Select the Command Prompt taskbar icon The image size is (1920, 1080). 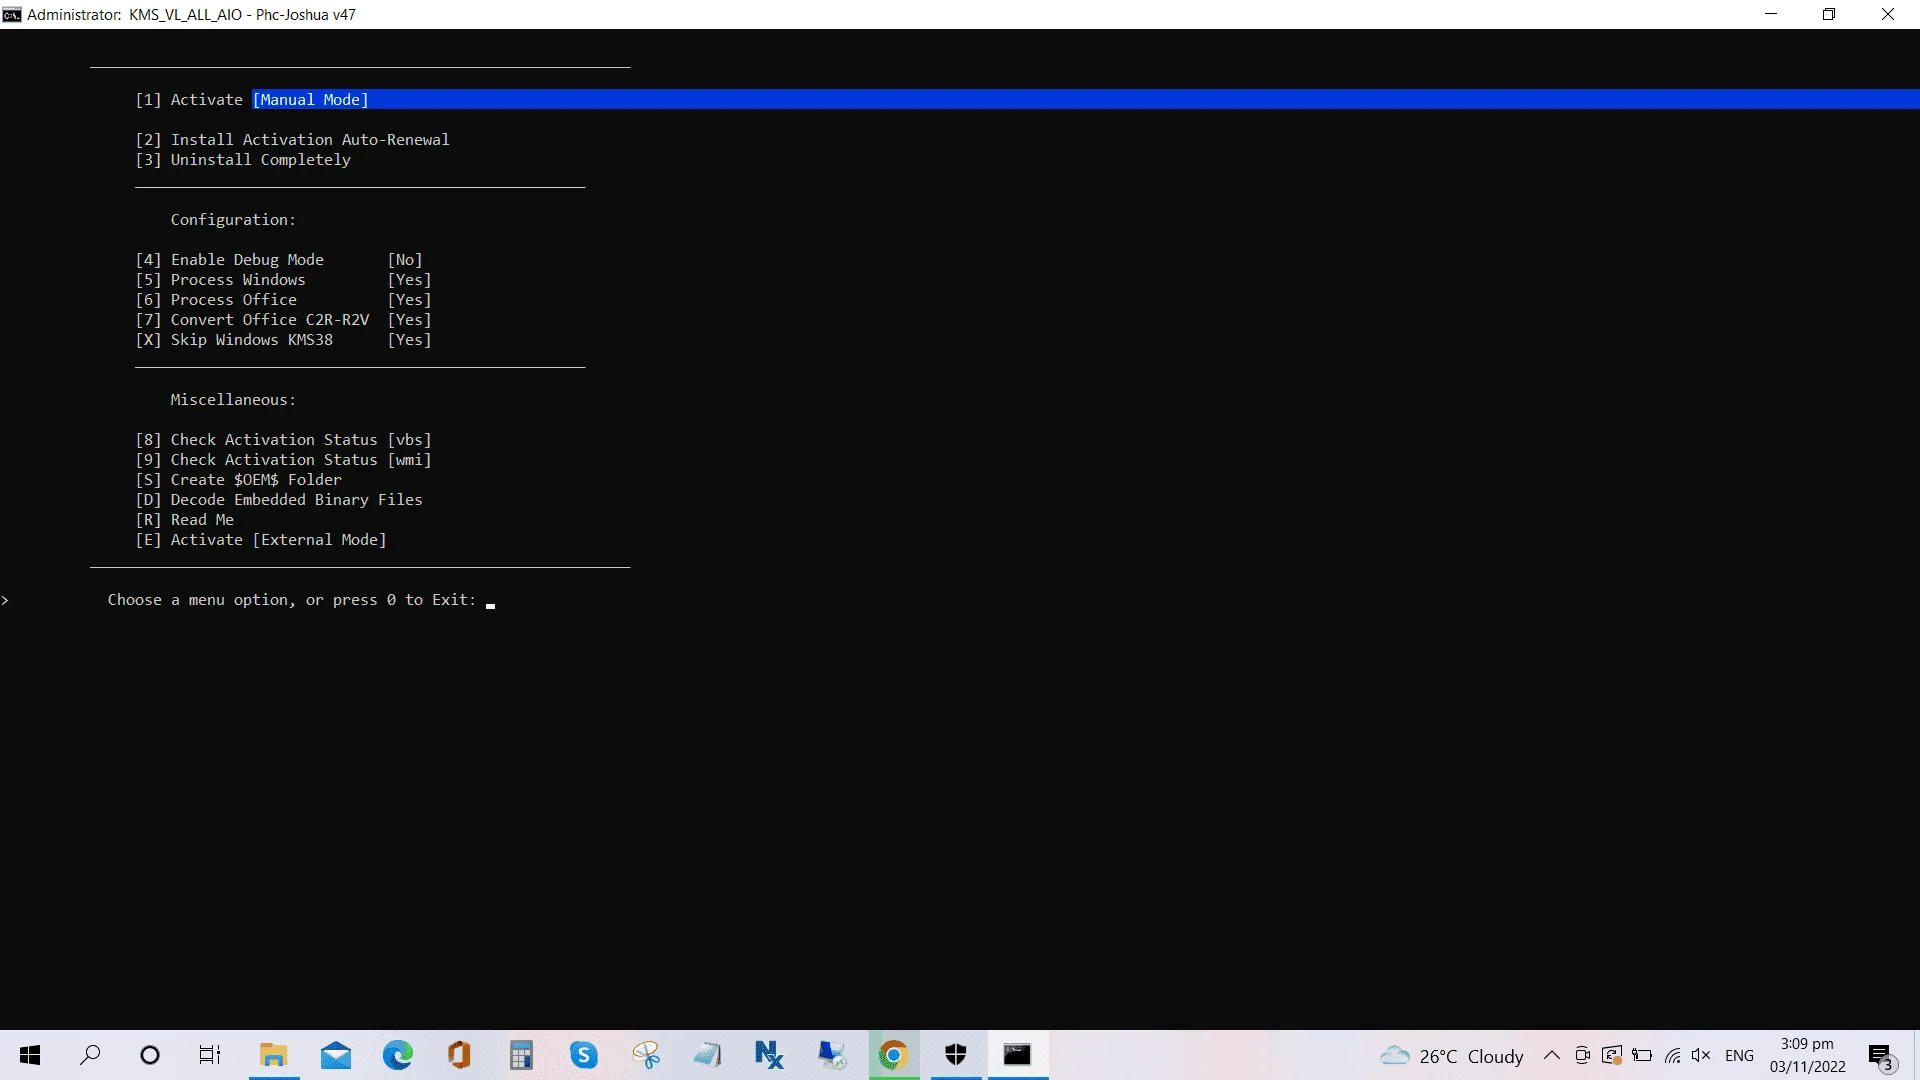(x=1017, y=1055)
